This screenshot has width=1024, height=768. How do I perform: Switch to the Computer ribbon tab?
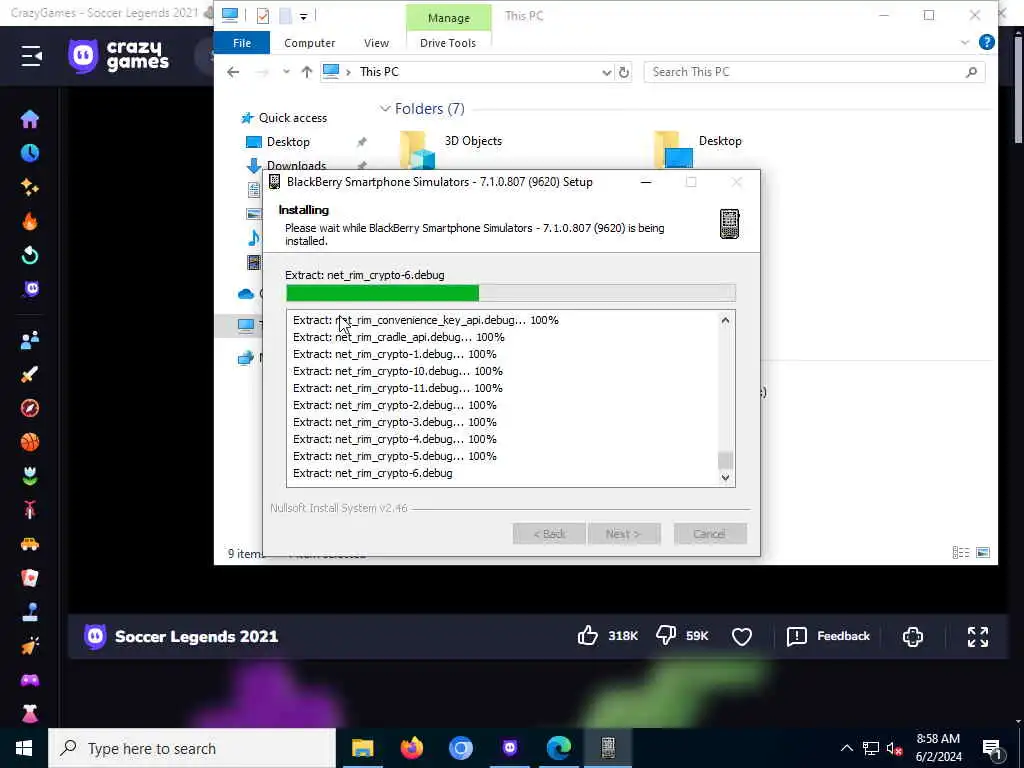pyautogui.click(x=310, y=43)
